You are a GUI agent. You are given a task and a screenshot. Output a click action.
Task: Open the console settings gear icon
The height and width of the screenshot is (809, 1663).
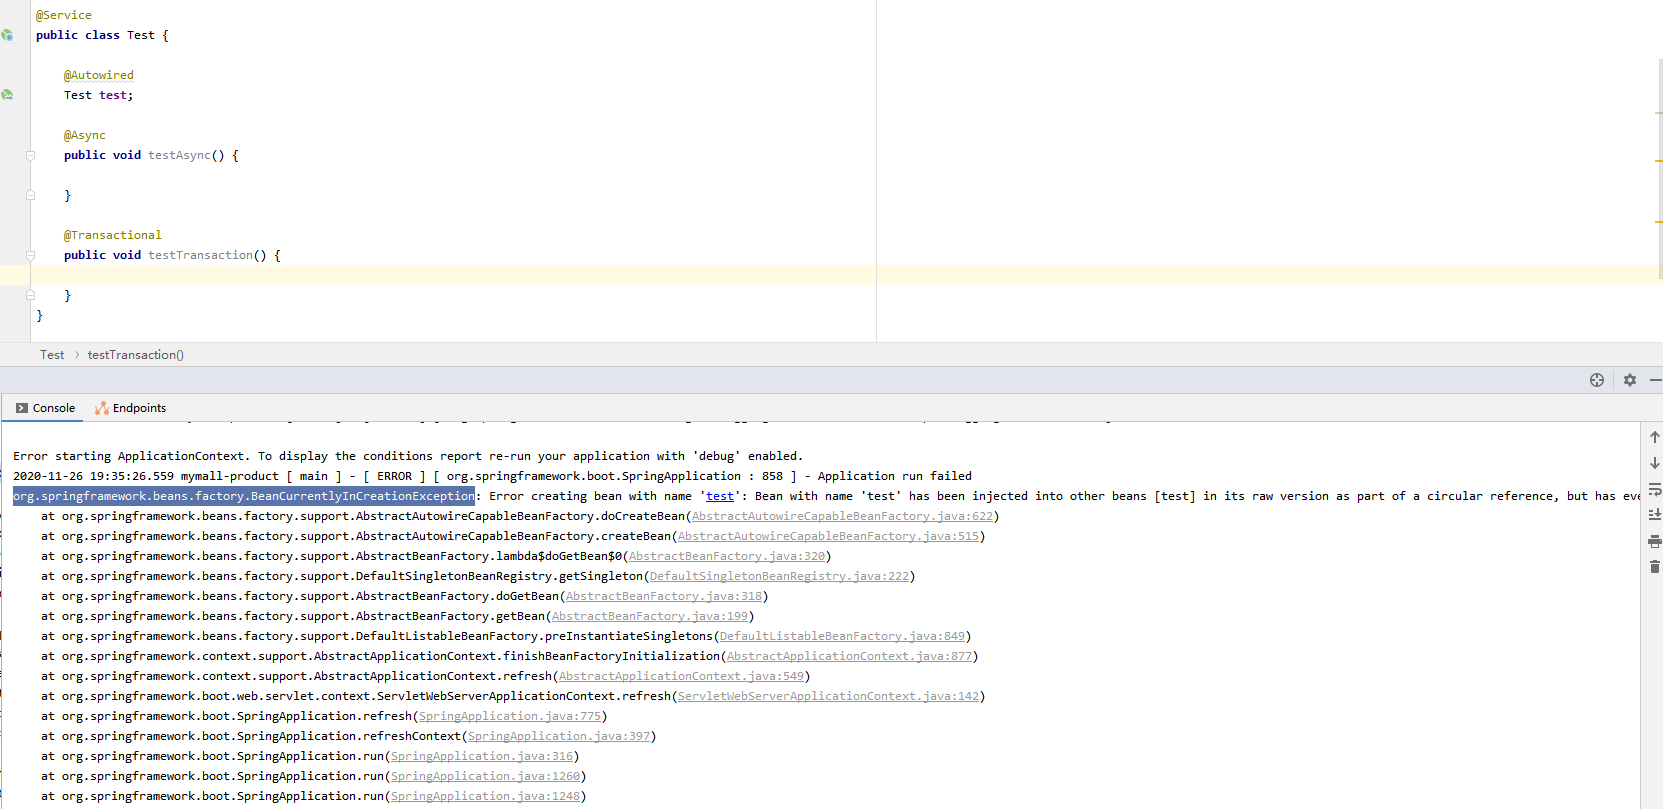click(1630, 380)
